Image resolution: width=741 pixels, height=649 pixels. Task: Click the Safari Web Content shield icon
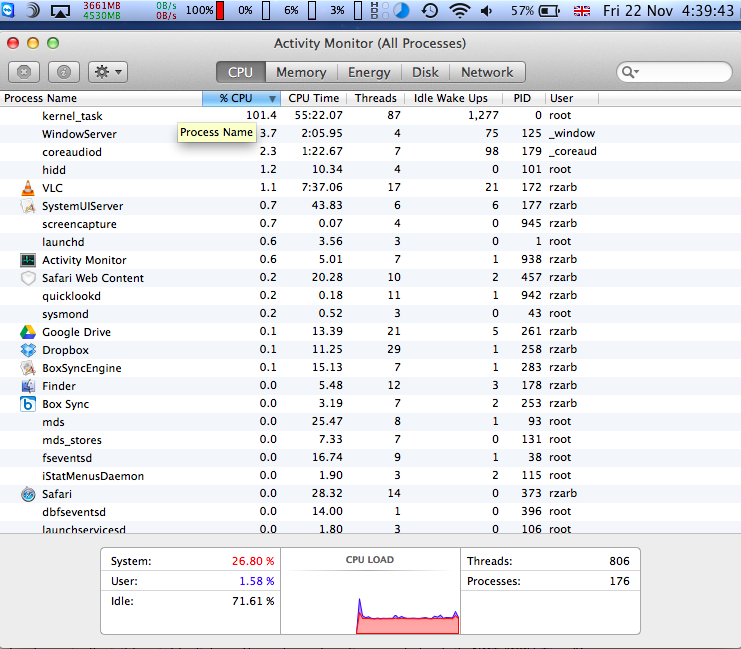click(x=28, y=278)
